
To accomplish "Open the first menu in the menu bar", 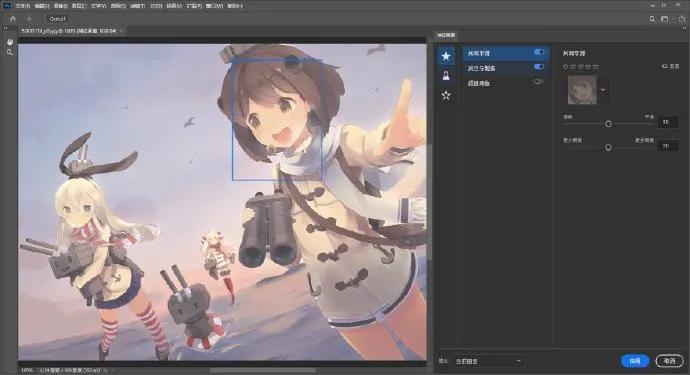I will click(x=22, y=6).
